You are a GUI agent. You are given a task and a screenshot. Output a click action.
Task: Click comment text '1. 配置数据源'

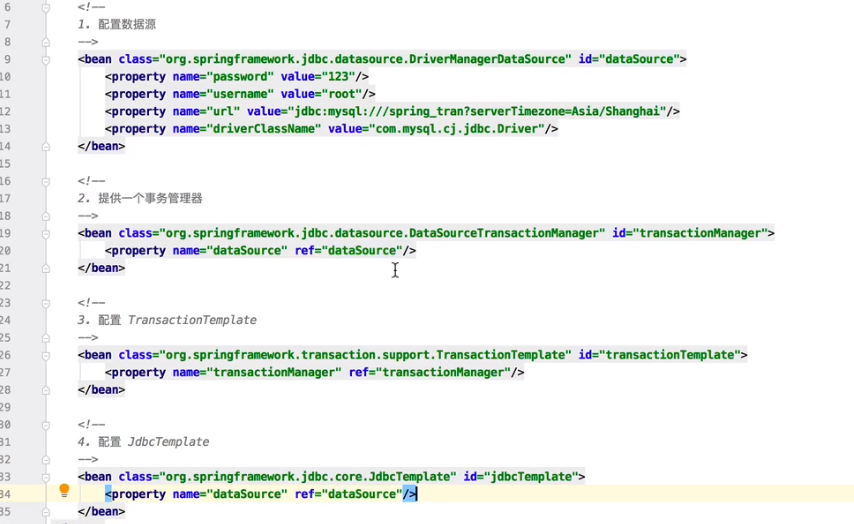click(x=117, y=25)
